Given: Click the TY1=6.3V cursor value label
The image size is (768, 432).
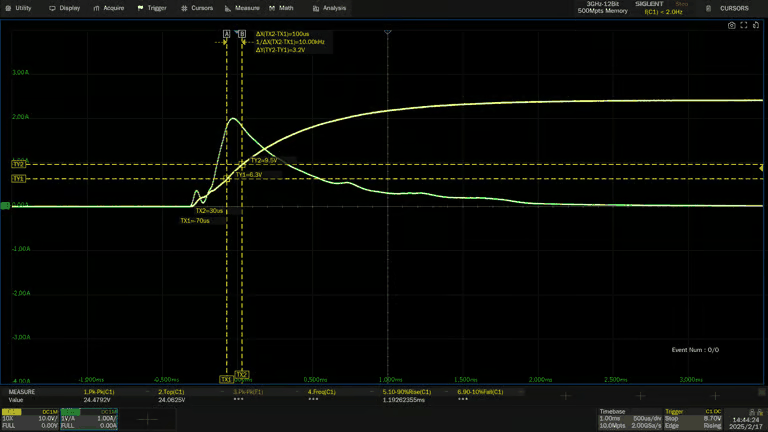Looking at the screenshot, I should coord(249,175).
